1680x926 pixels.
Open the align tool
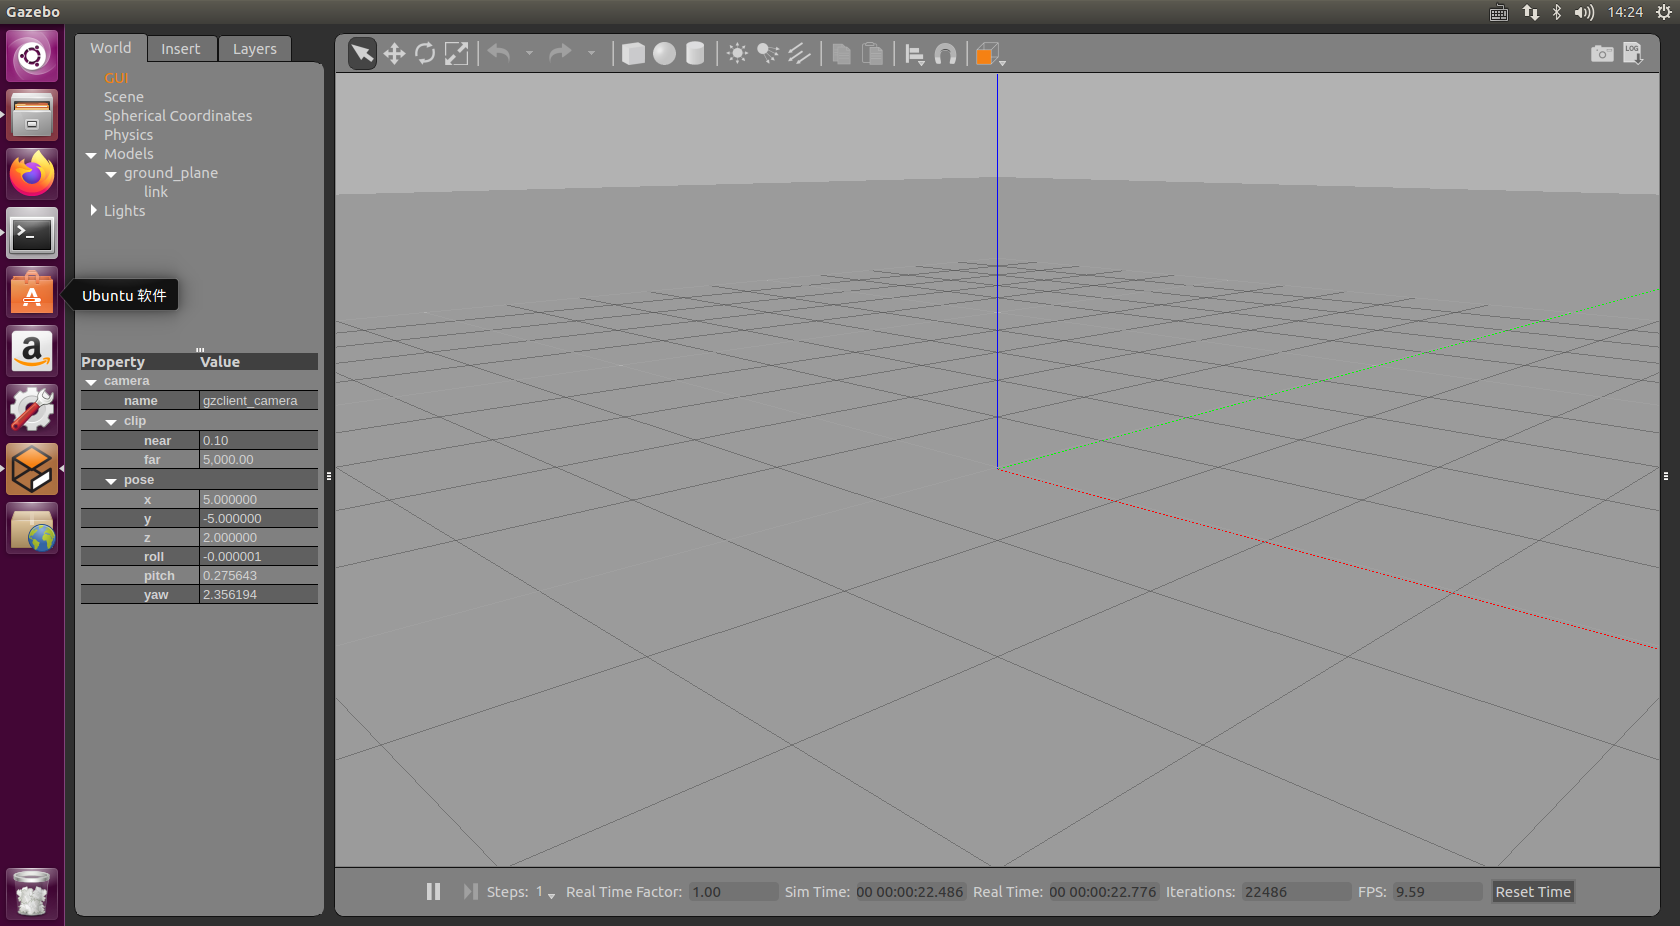914,53
